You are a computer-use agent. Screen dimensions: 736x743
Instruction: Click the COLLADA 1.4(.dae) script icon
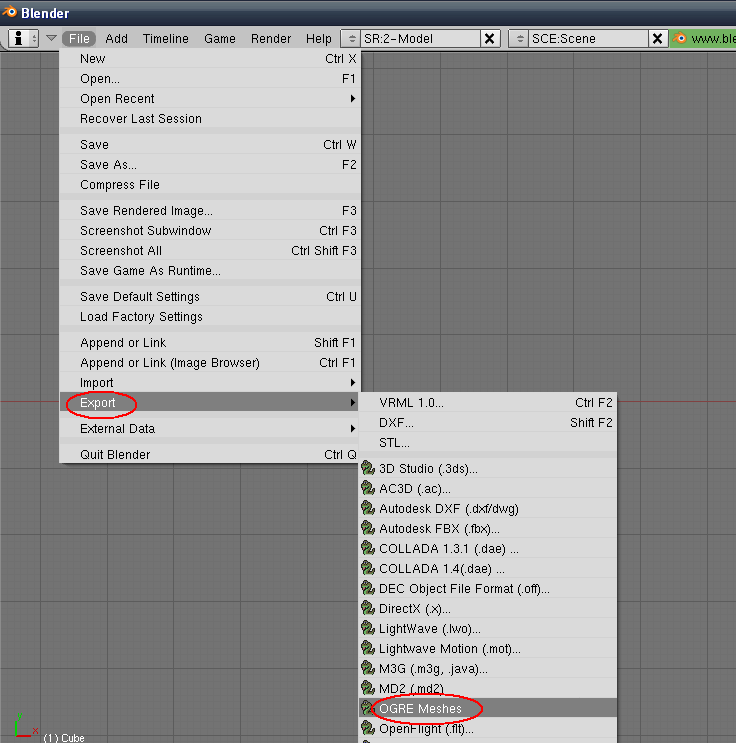tap(368, 568)
